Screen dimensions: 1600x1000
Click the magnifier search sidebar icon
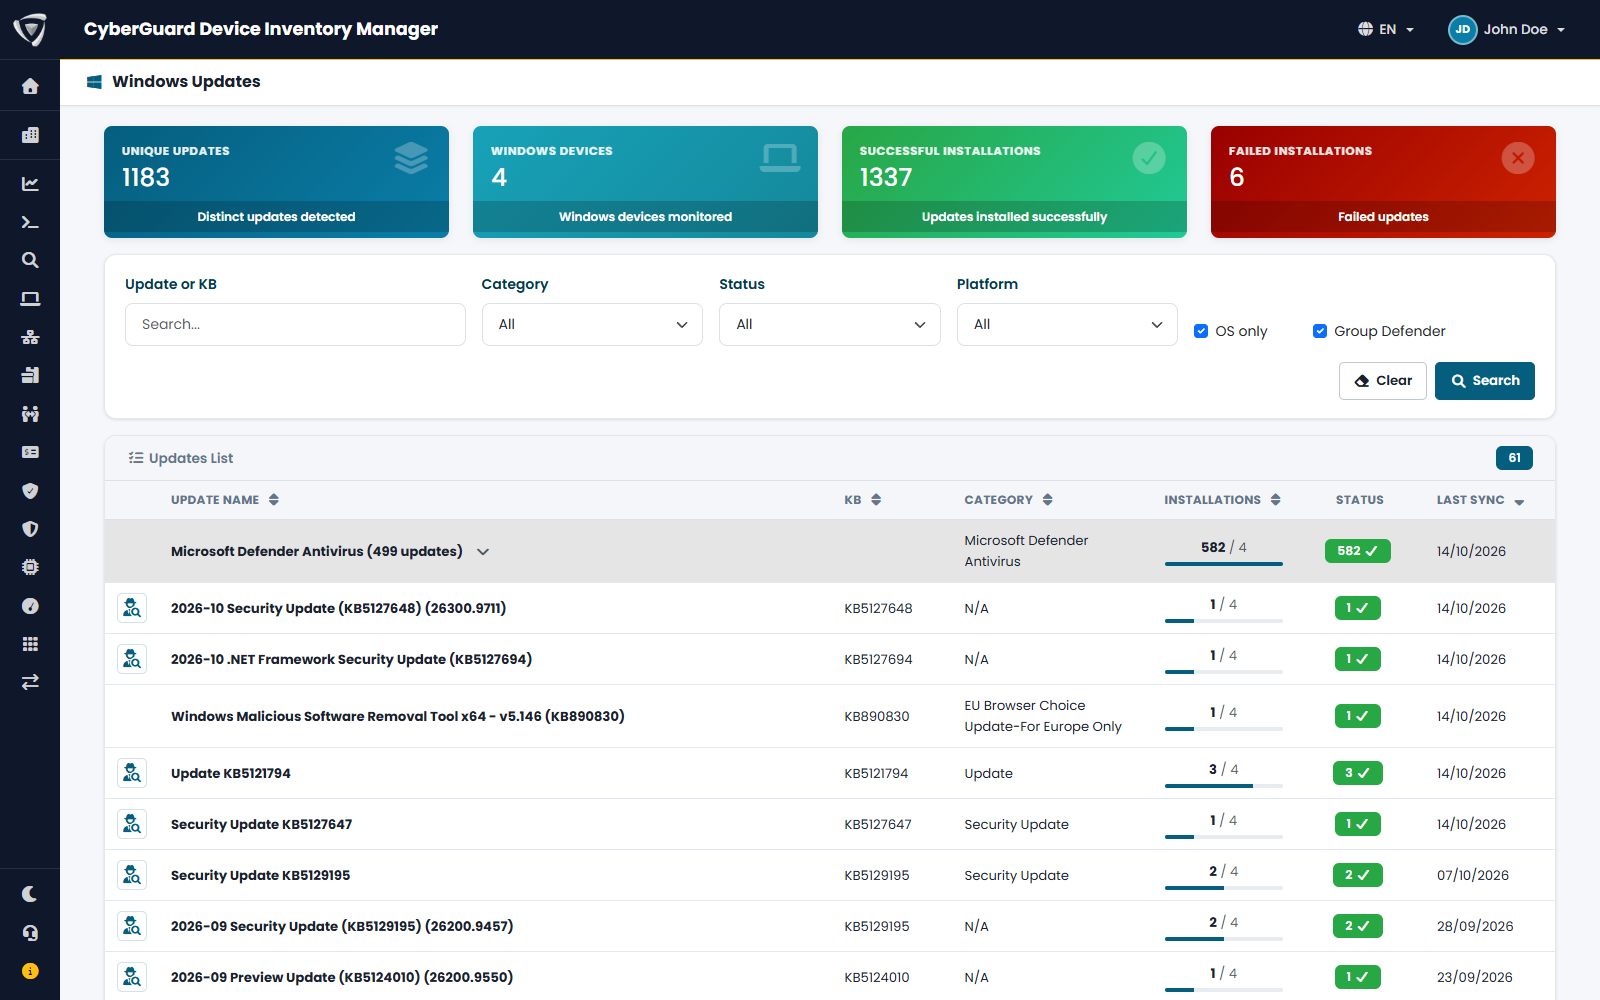pyautogui.click(x=30, y=260)
